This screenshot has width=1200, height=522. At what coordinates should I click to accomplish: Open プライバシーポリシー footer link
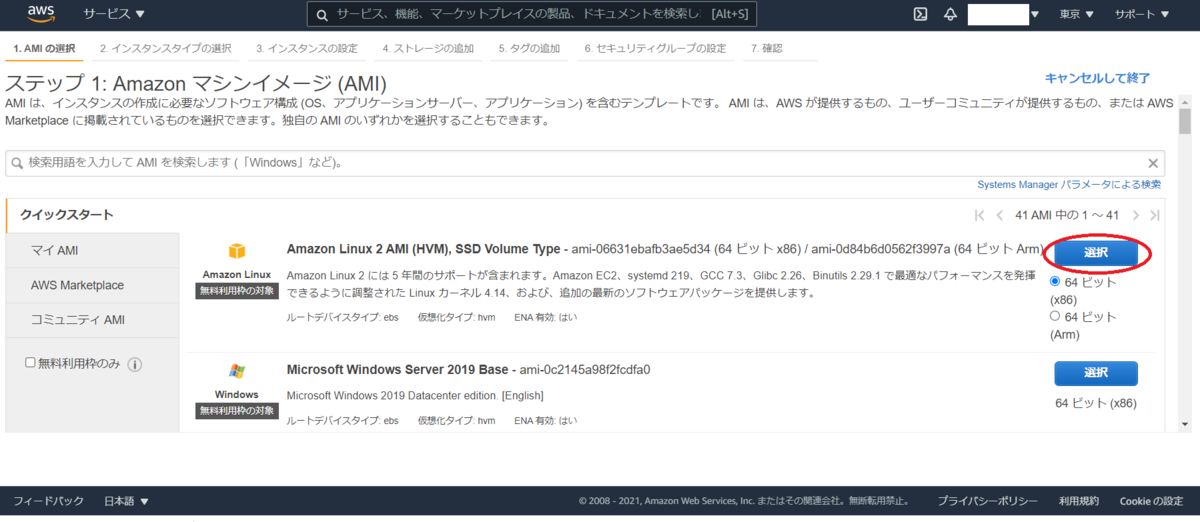click(987, 501)
